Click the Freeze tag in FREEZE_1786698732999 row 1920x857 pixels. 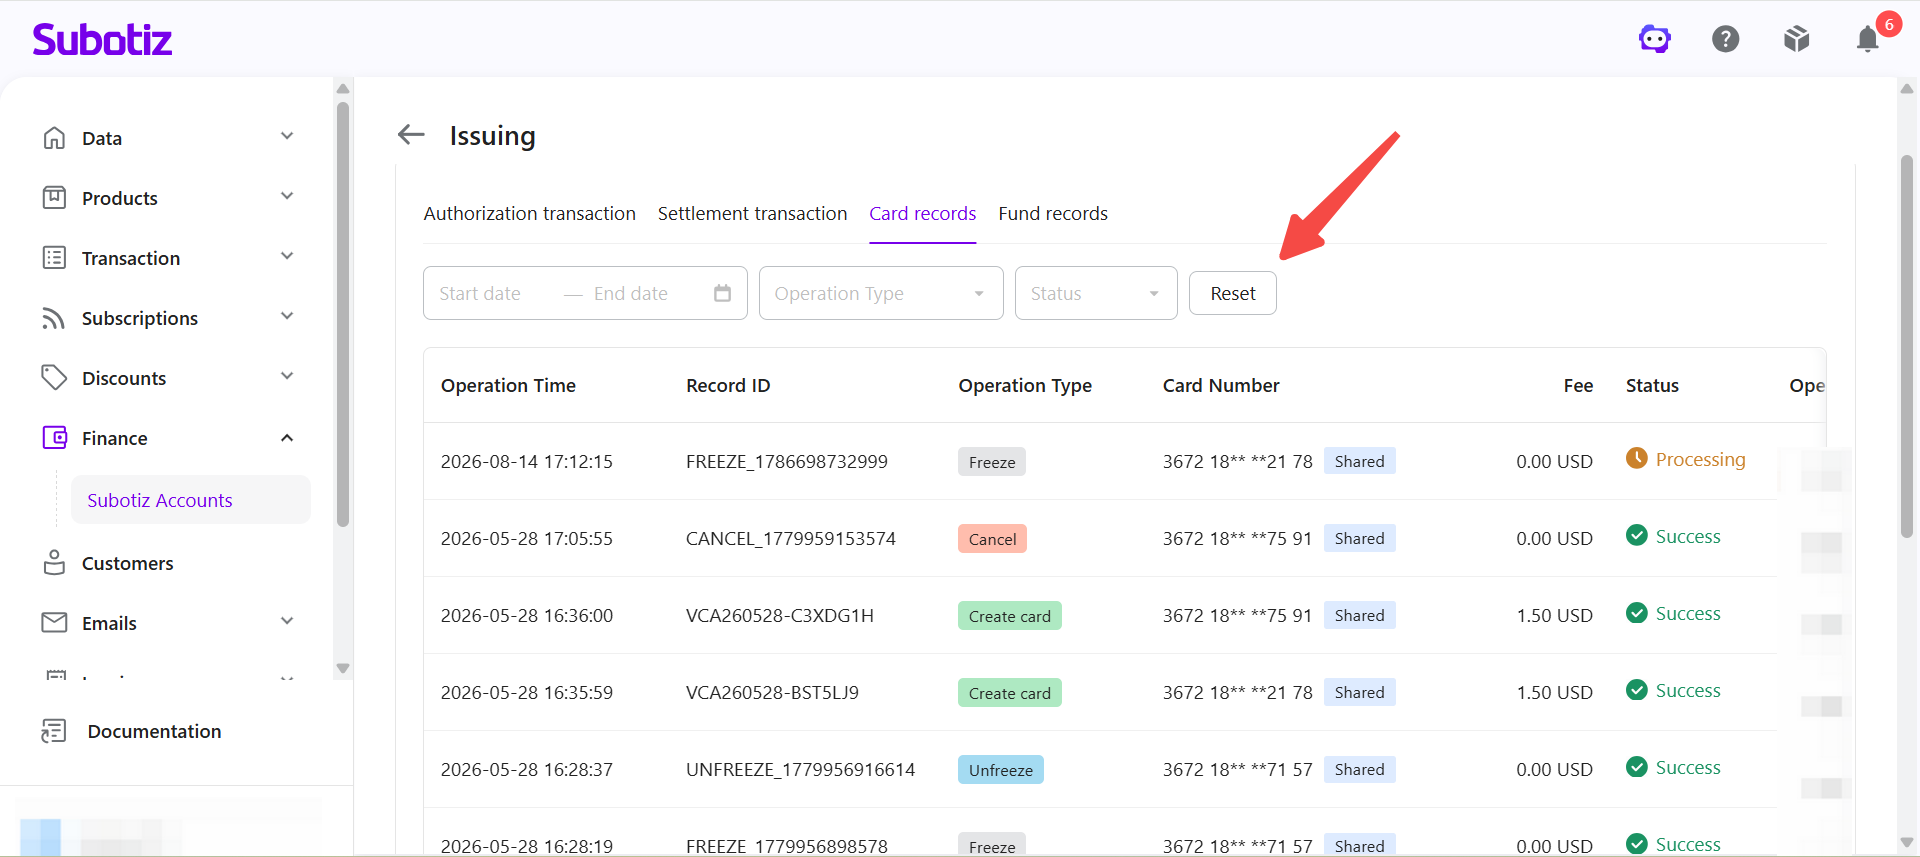pos(992,462)
